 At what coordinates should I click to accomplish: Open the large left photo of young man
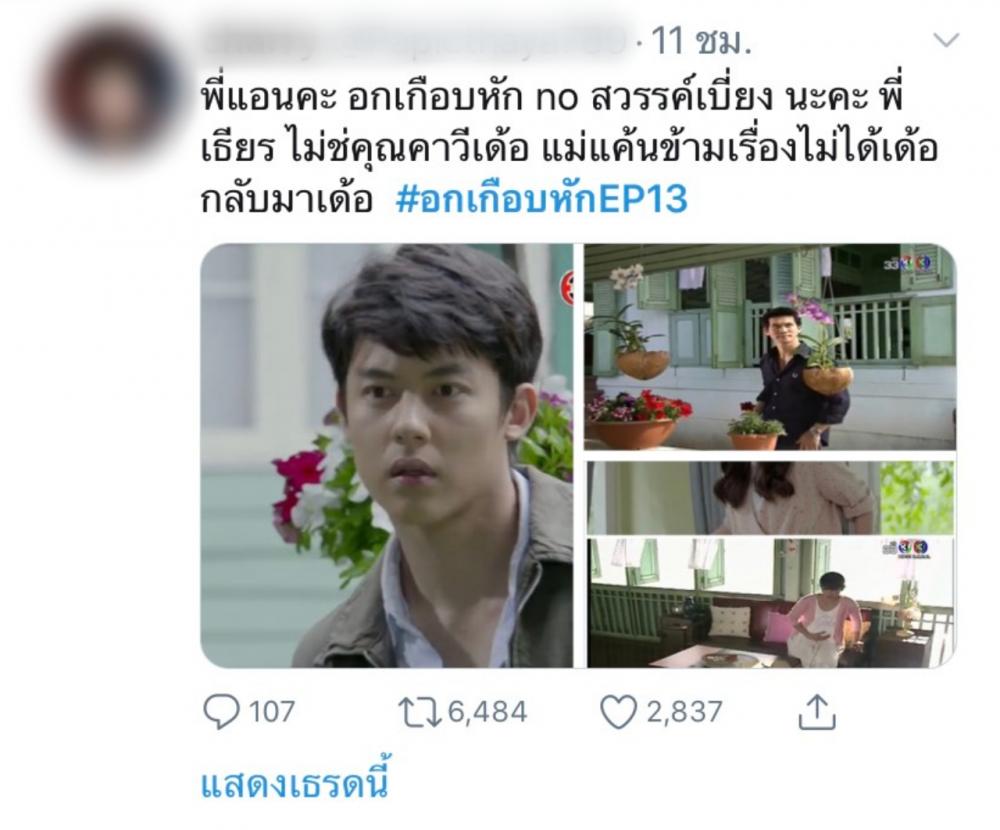pos(386,456)
